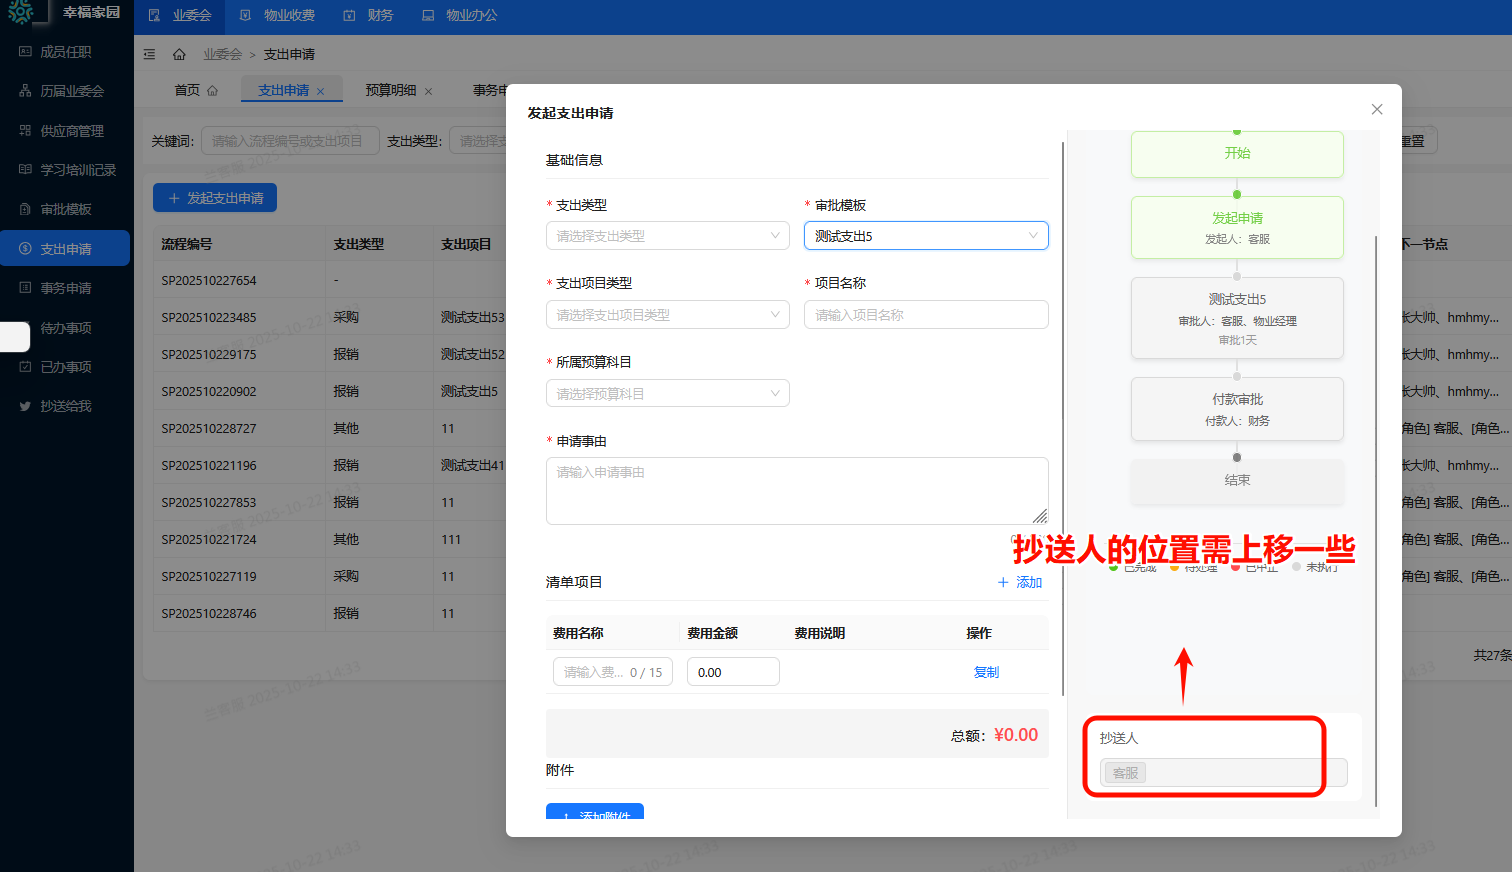Open 成员任职 in the sidebar
Image resolution: width=1512 pixels, height=872 pixels.
[x=66, y=52]
